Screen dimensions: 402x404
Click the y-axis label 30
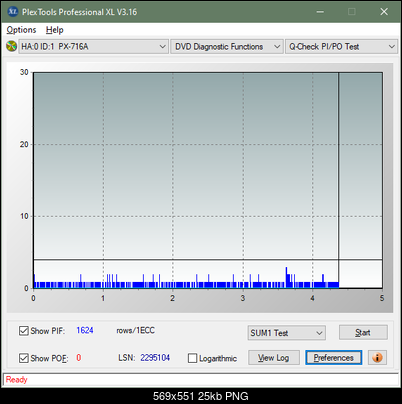pyautogui.click(x=24, y=72)
